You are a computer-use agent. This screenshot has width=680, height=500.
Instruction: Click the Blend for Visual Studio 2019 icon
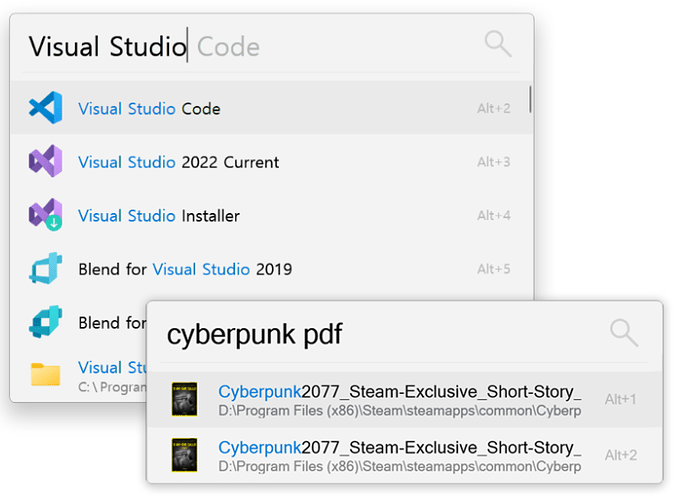point(46,268)
